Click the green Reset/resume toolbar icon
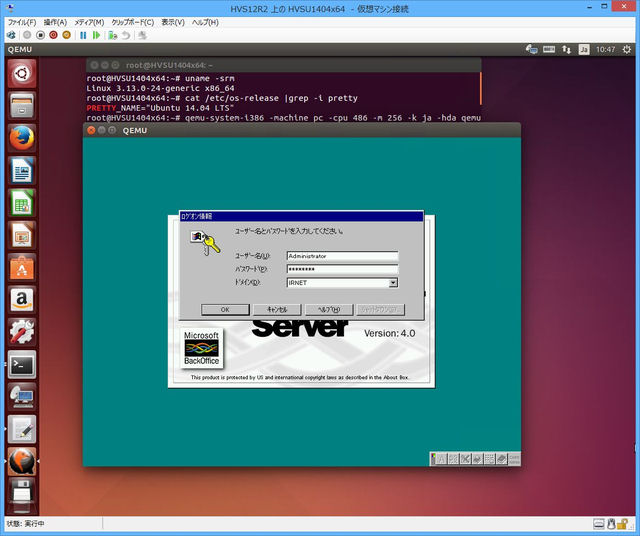Screen dimensions: 640x536 point(96,36)
